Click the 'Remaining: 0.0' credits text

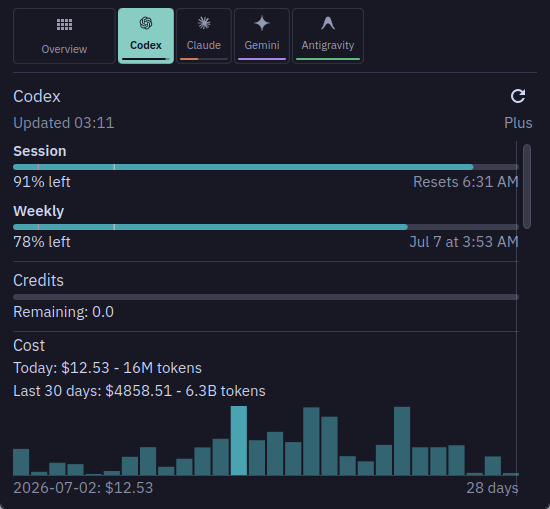point(63,312)
